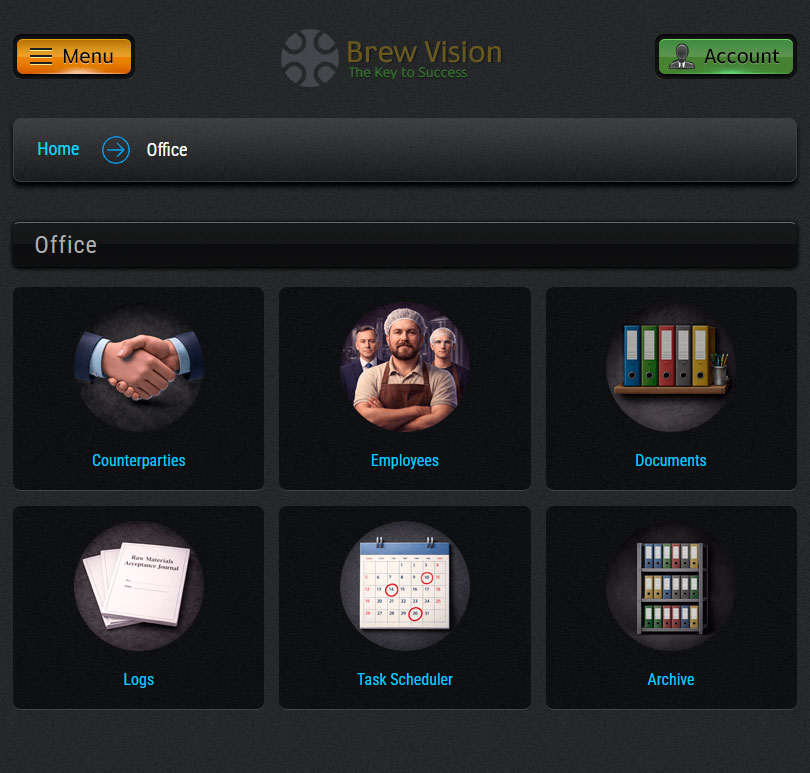Click the Employees label link

coord(404,460)
